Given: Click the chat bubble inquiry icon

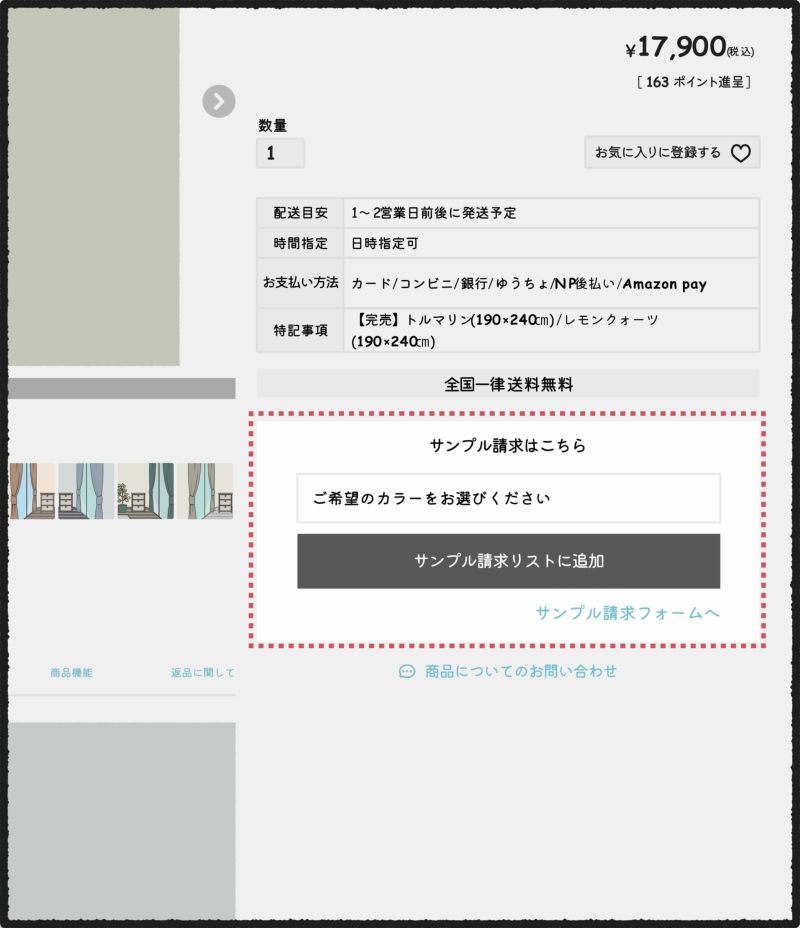Looking at the screenshot, I should pos(407,671).
